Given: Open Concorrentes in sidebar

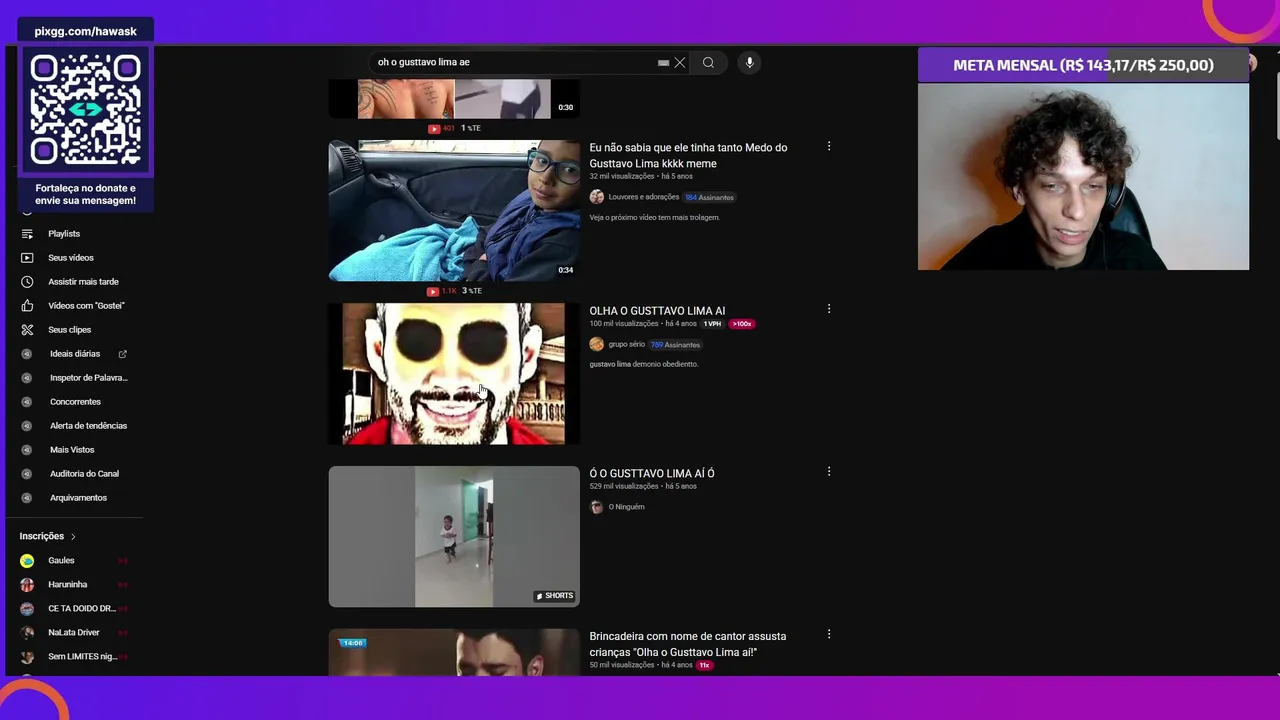Looking at the screenshot, I should (75, 402).
